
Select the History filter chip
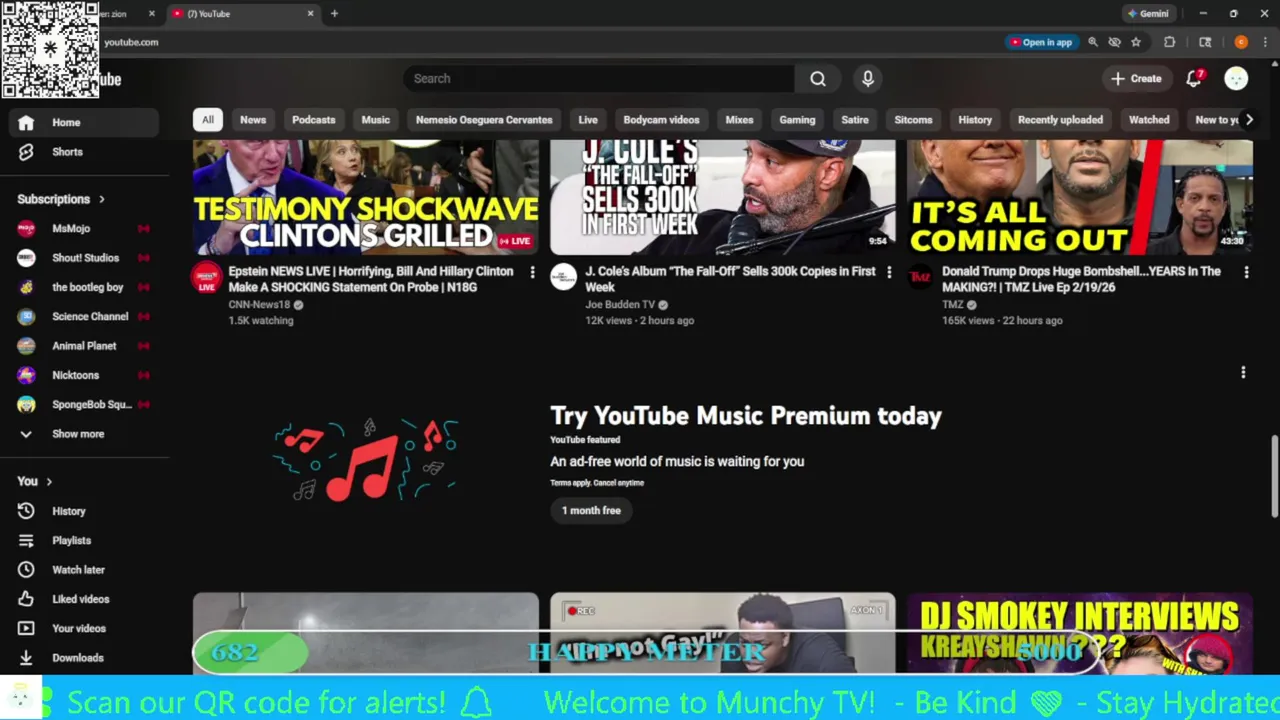[975, 120]
